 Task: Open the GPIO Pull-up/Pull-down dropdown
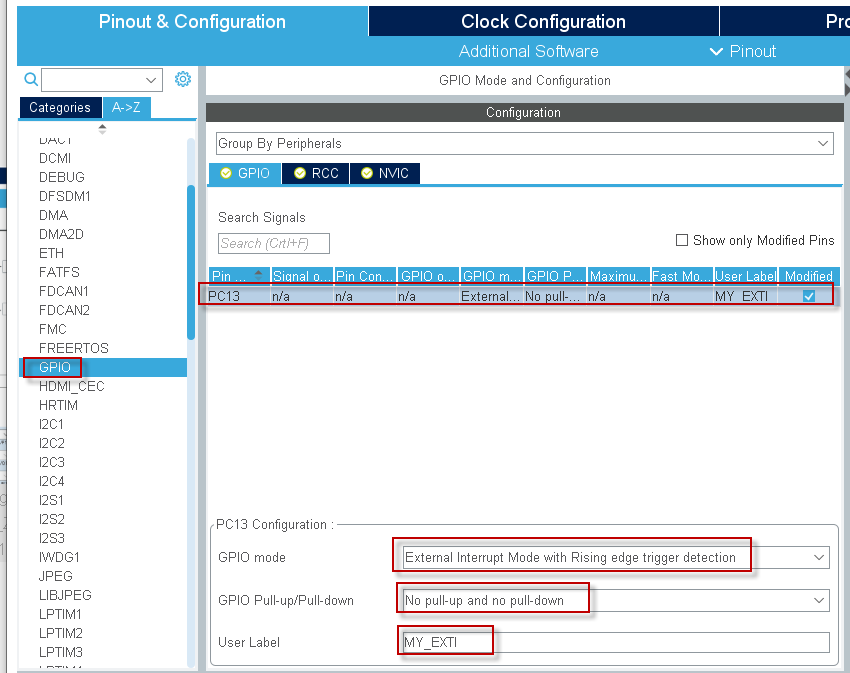click(819, 600)
